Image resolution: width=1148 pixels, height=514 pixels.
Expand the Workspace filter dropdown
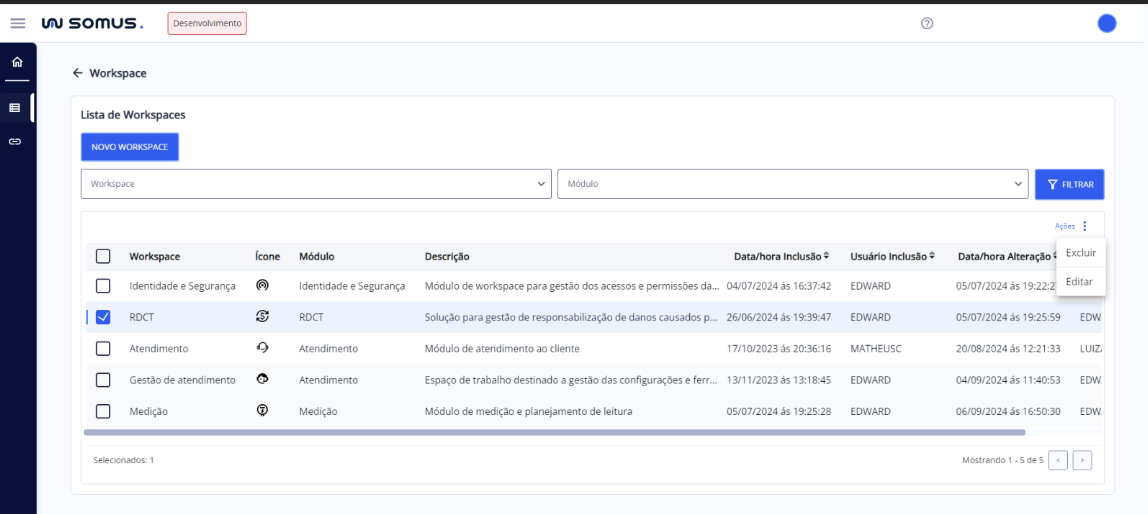(x=316, y=184)
